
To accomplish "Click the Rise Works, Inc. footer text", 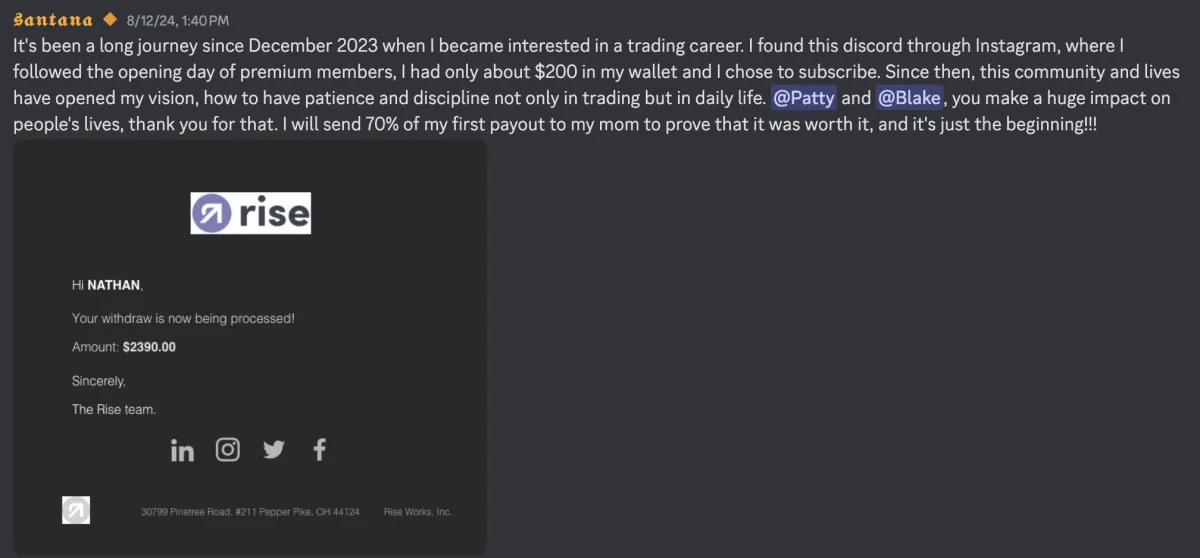I will pos(418,512).
